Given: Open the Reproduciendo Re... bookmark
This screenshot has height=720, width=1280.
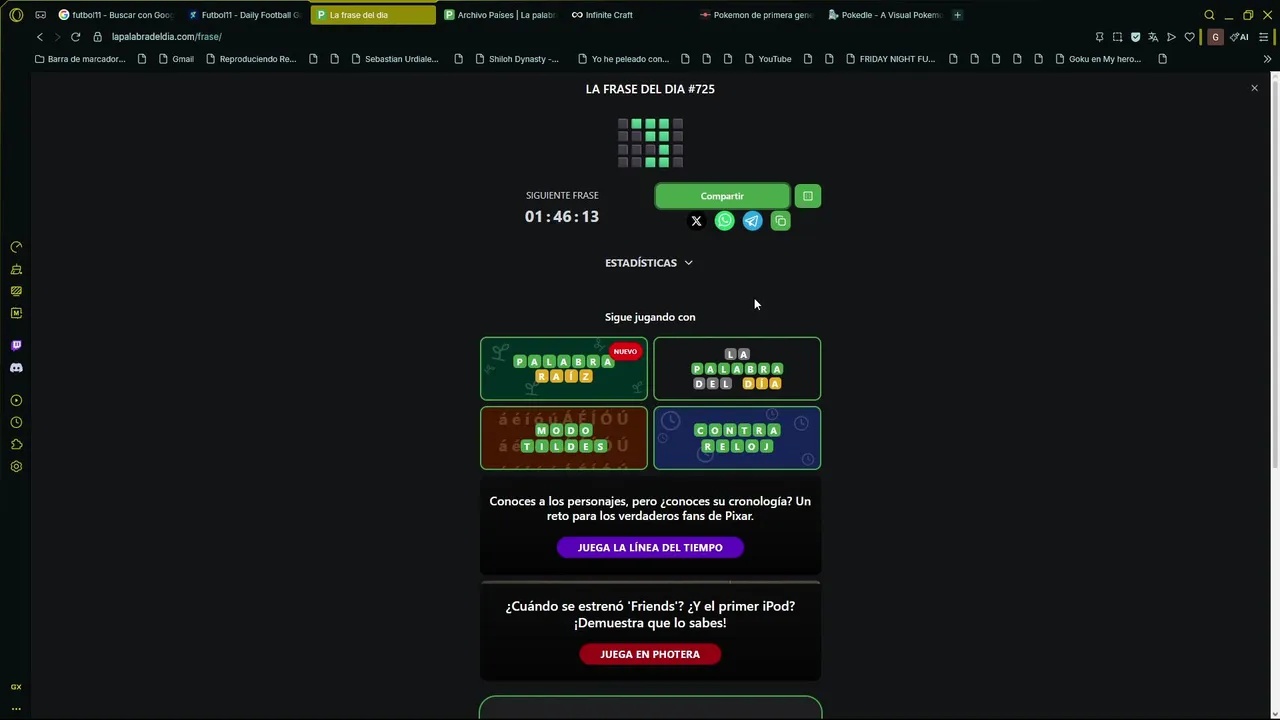Looking at the screenshot, I should (x=250, y=59).
